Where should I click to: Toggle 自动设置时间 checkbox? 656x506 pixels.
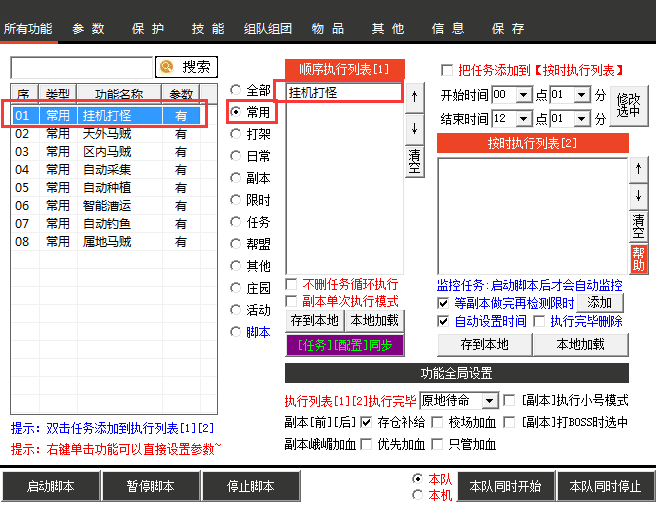(444, 322)
